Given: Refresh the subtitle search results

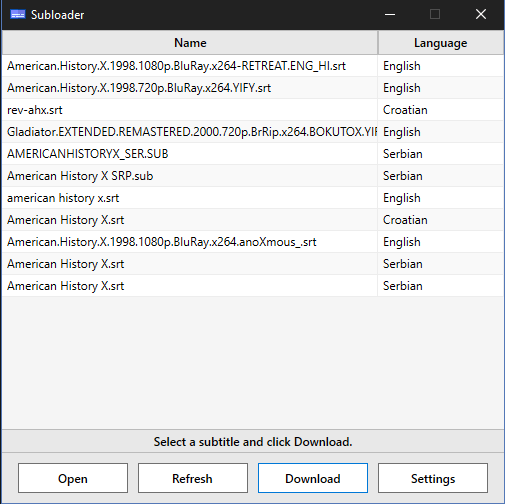Looking at the screenshot, I should [x=193, y=478].
